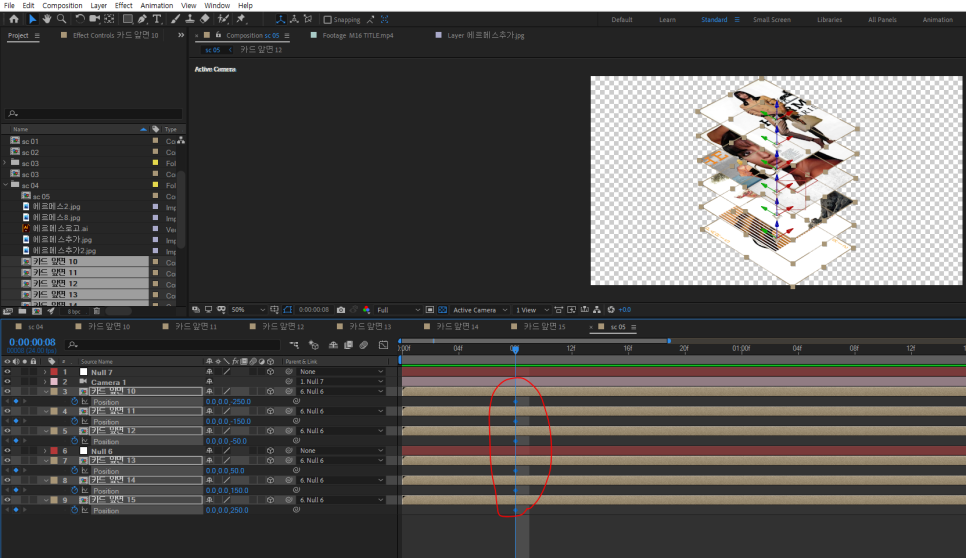The width and height of the screenshot is (966, 558).
Task: Click the World Axis Mode icon
Action: (x=294, y=19)
